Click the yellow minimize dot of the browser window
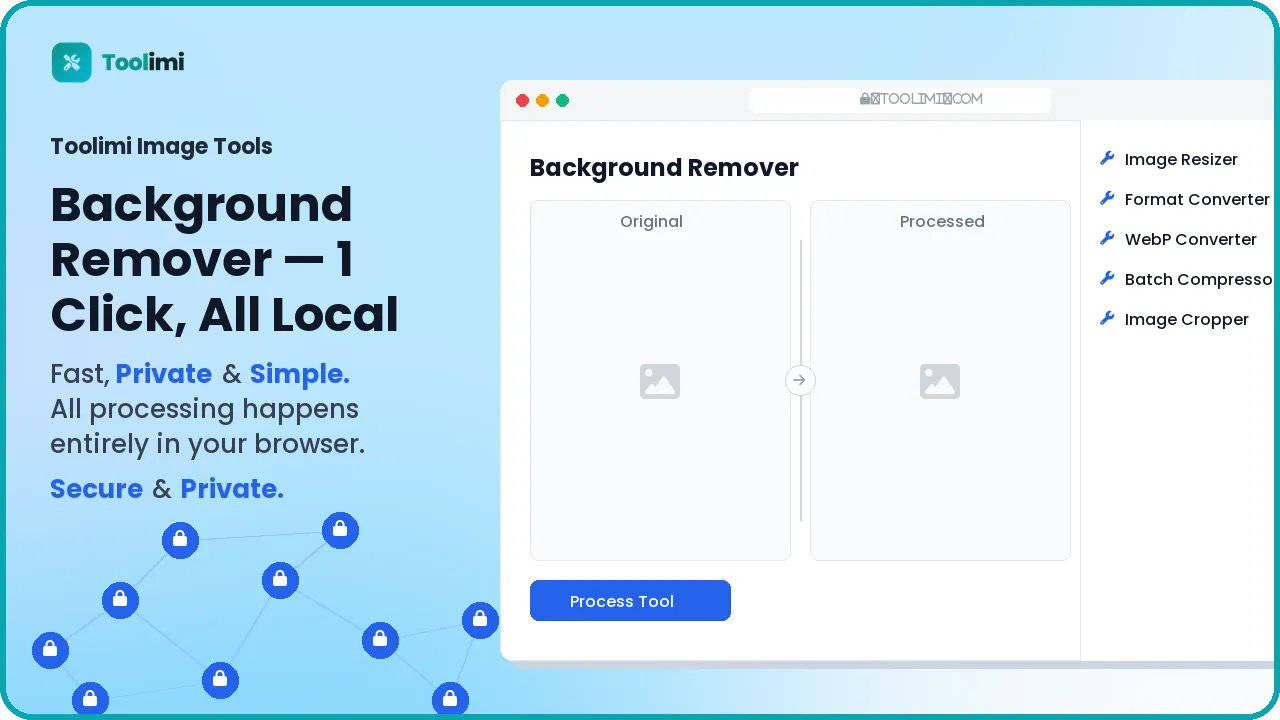This screenshot has height=720, width=1280. click(542, 100)
